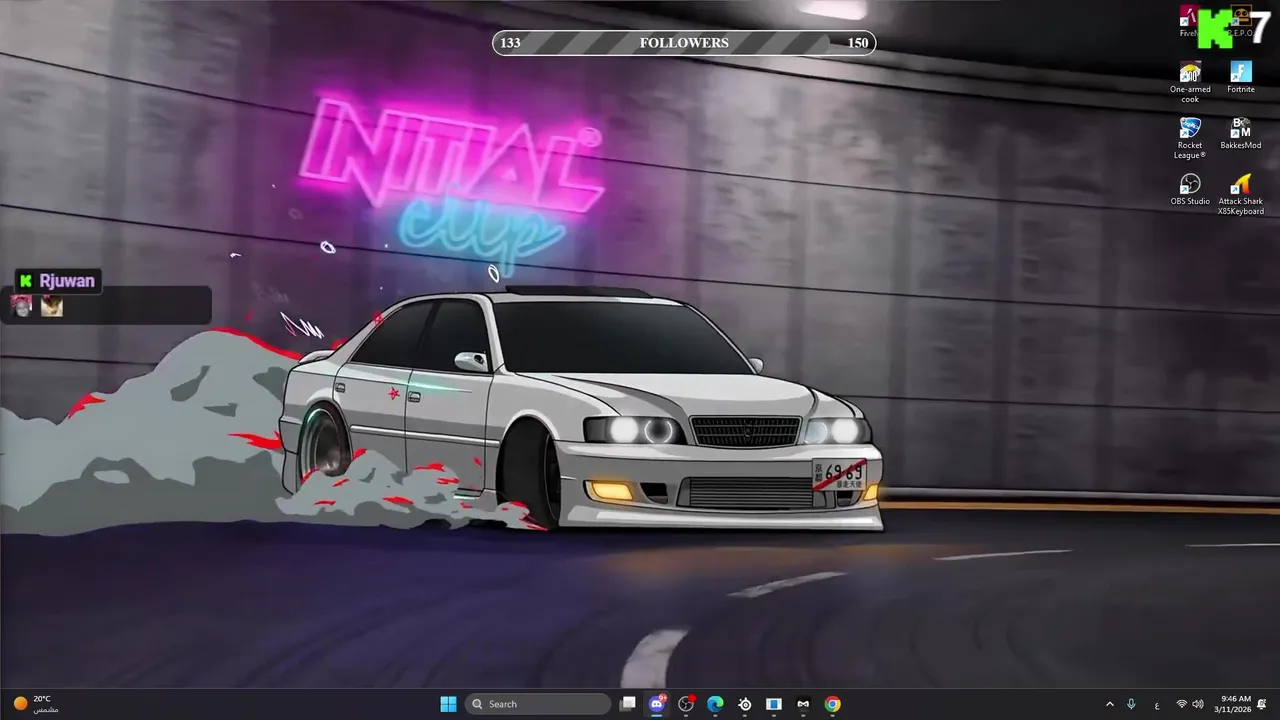1280x720 pixels.
Task: Launch the Rocket League desktop shortcut
Action: click(x=1190, y=138)
